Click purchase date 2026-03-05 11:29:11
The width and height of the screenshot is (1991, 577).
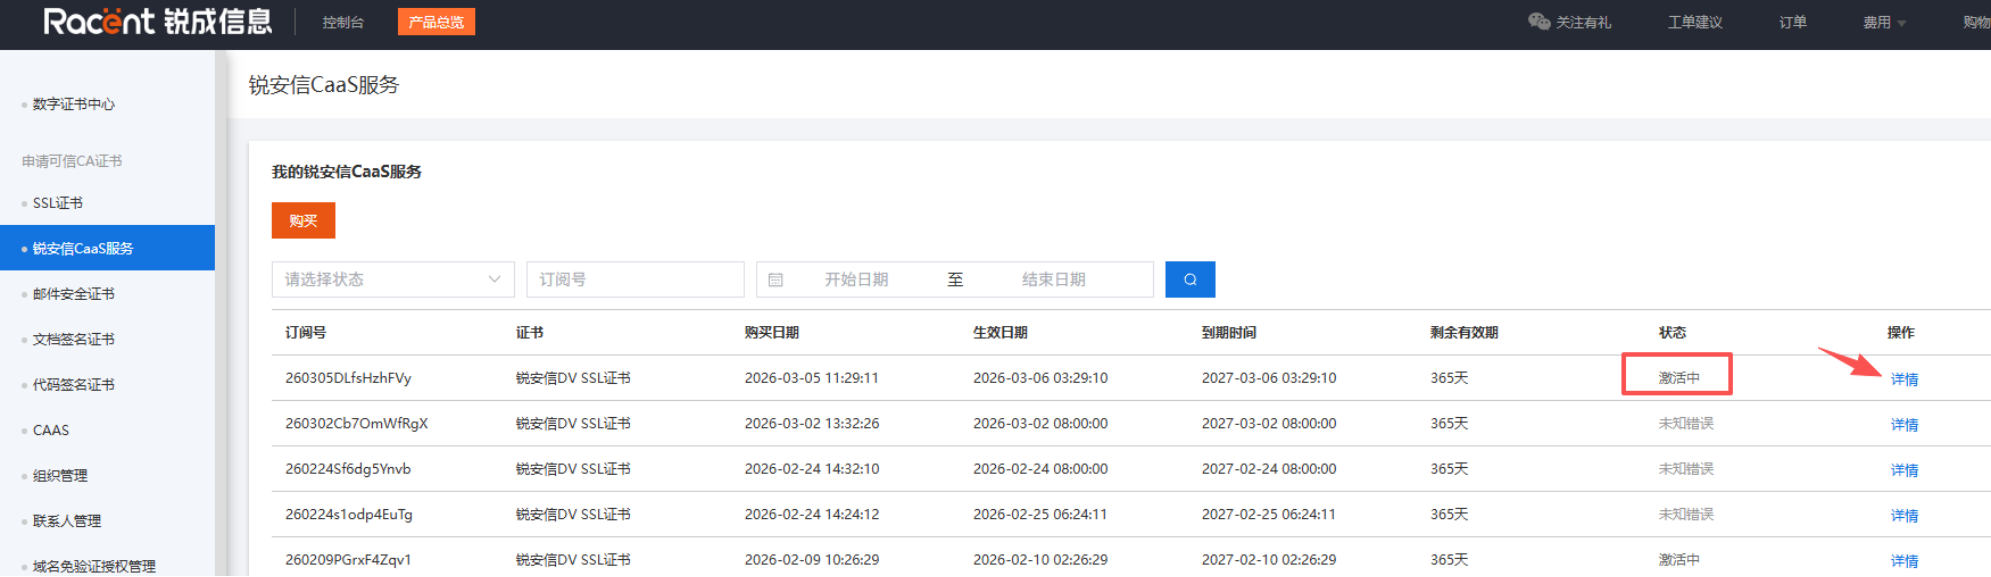click(811, 378)
